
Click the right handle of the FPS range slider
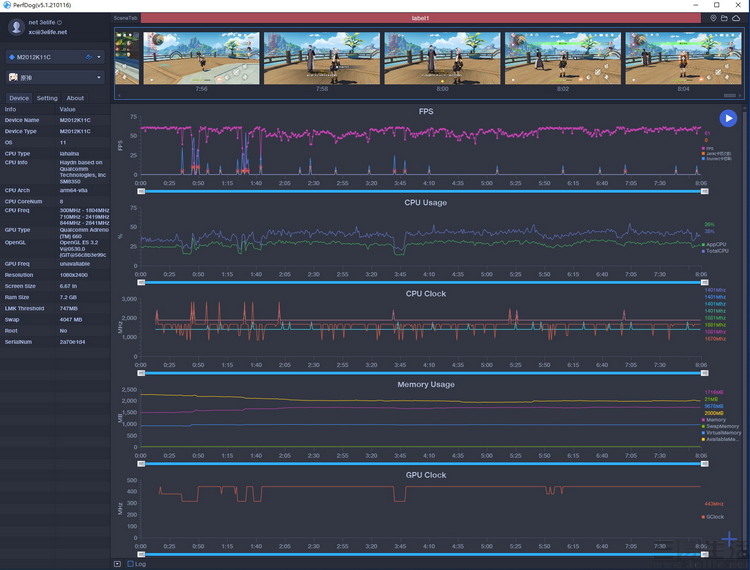705,191
